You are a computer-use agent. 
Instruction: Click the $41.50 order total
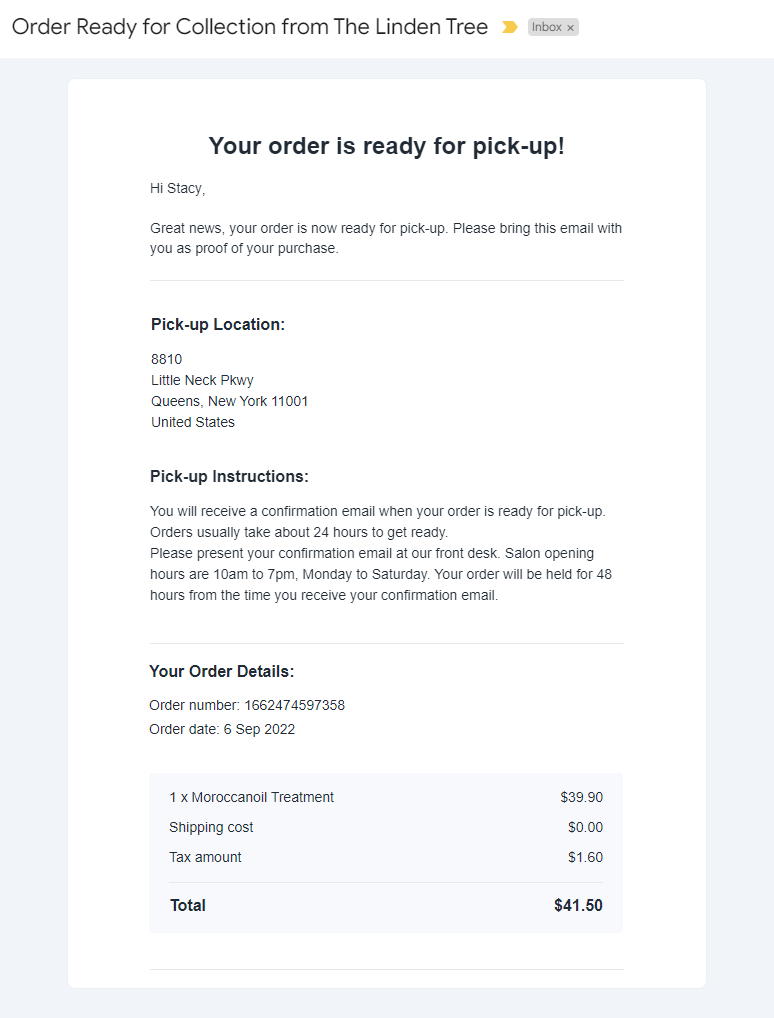click(x=578, y=905)
